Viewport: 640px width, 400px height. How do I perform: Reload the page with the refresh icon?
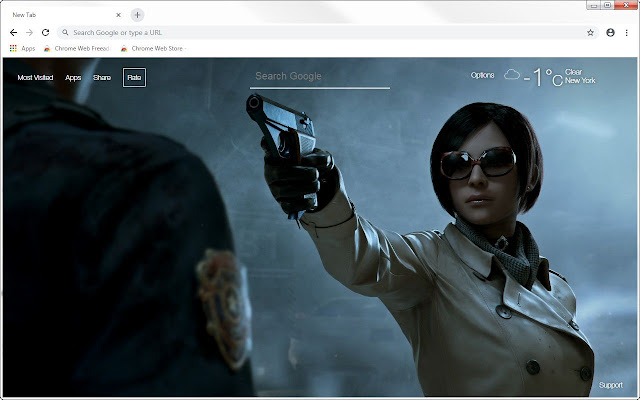point(45,33)
